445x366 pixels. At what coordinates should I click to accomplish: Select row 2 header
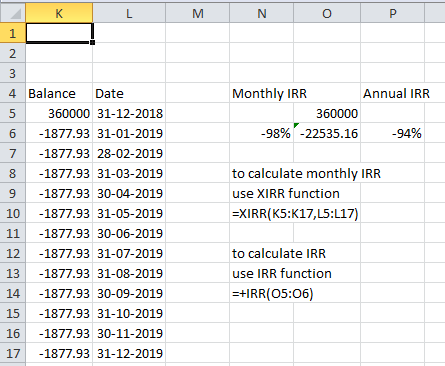pyautogui.click(x=13, y=53)
